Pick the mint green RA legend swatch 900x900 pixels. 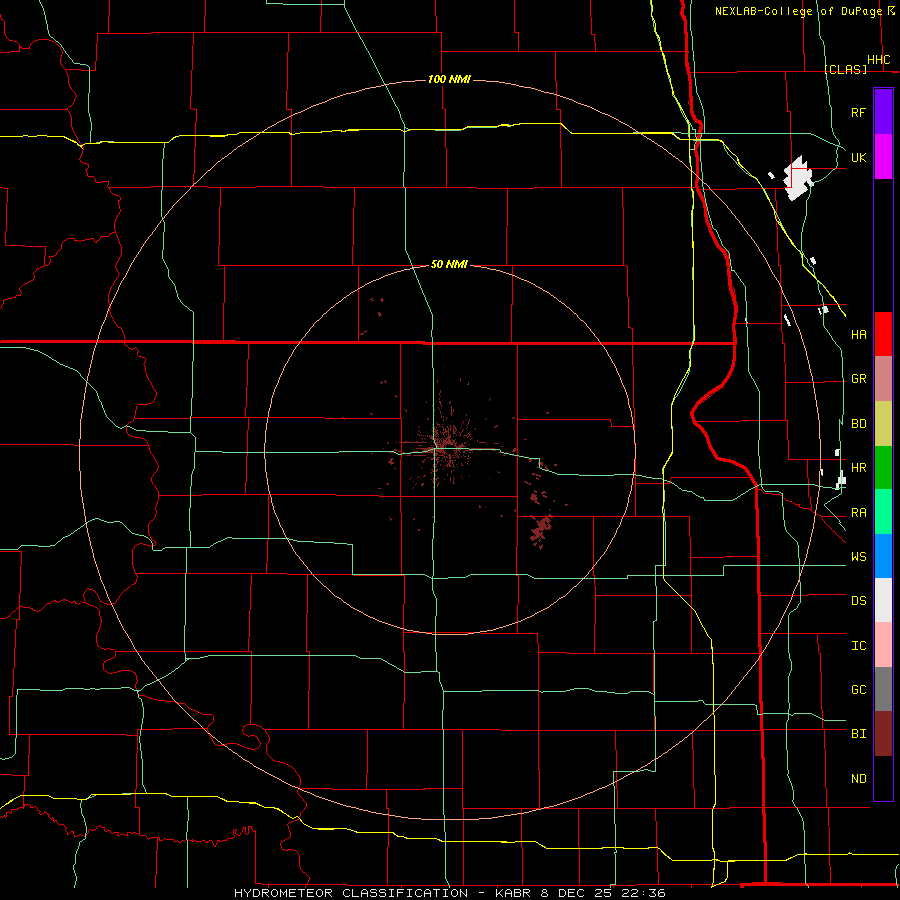click(883, 512)
